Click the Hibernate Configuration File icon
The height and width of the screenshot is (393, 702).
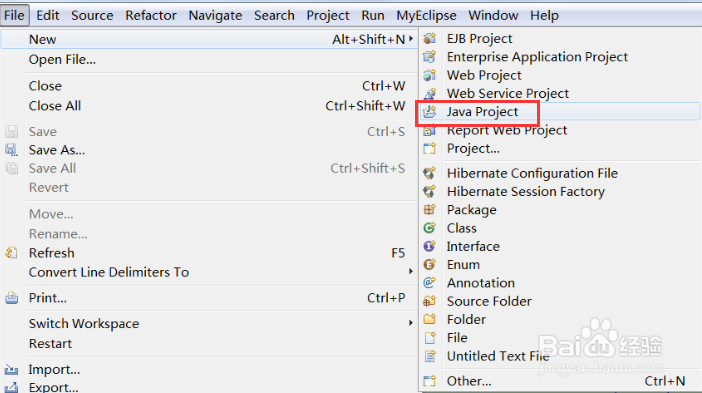pos(430,173)
